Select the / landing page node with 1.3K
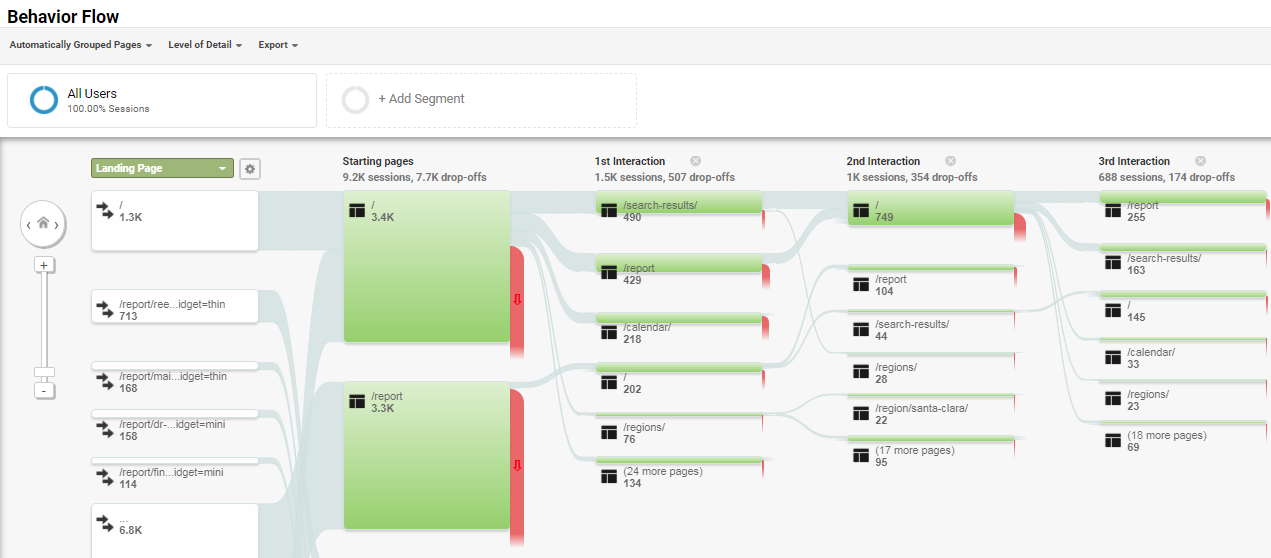The image size is (1271, 558). point(175,220)
